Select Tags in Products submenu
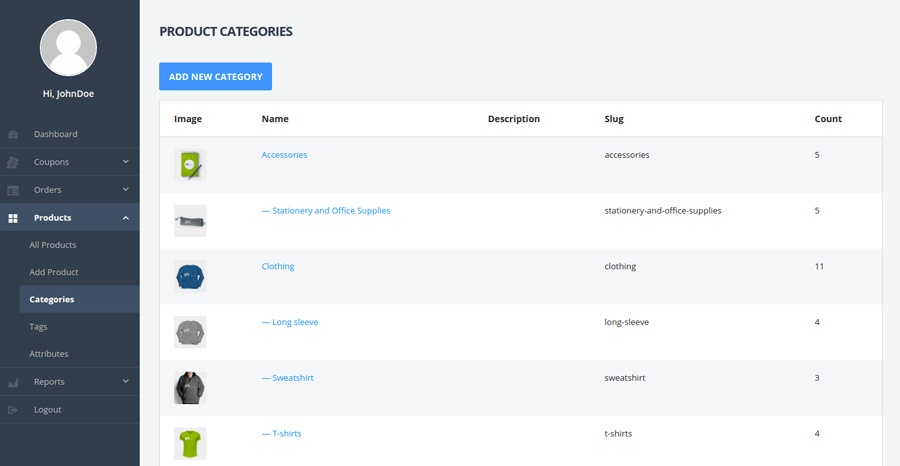The width and height of the screenshot is (900, 466). [x=38, y=327]
